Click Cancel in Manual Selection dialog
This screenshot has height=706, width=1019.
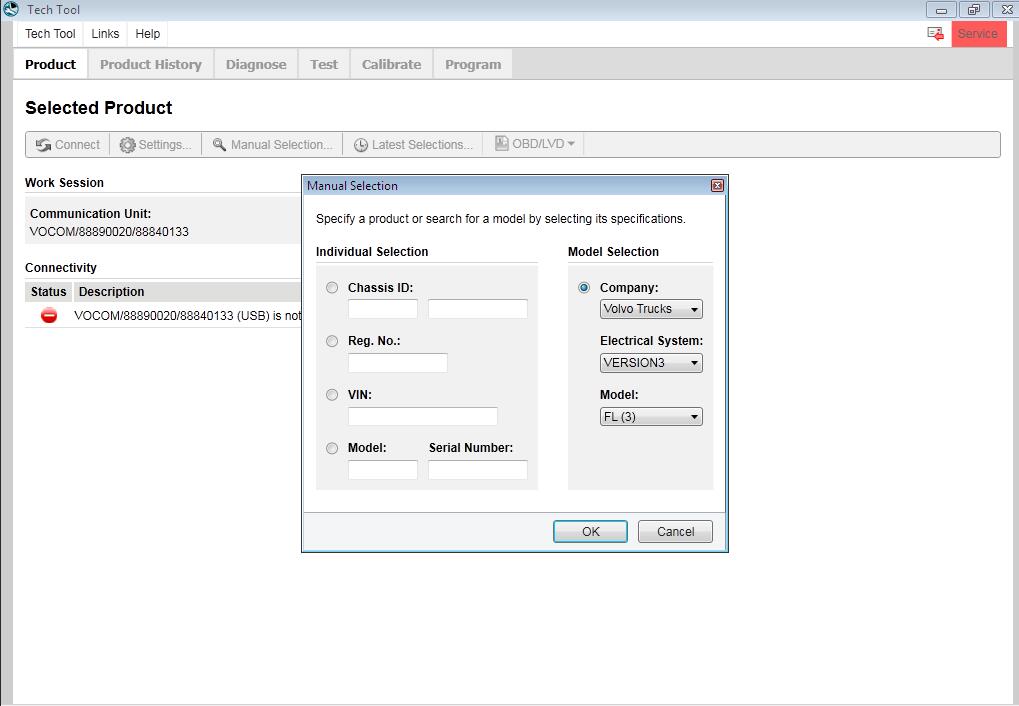pyautogui.click(x=675, y=532)
